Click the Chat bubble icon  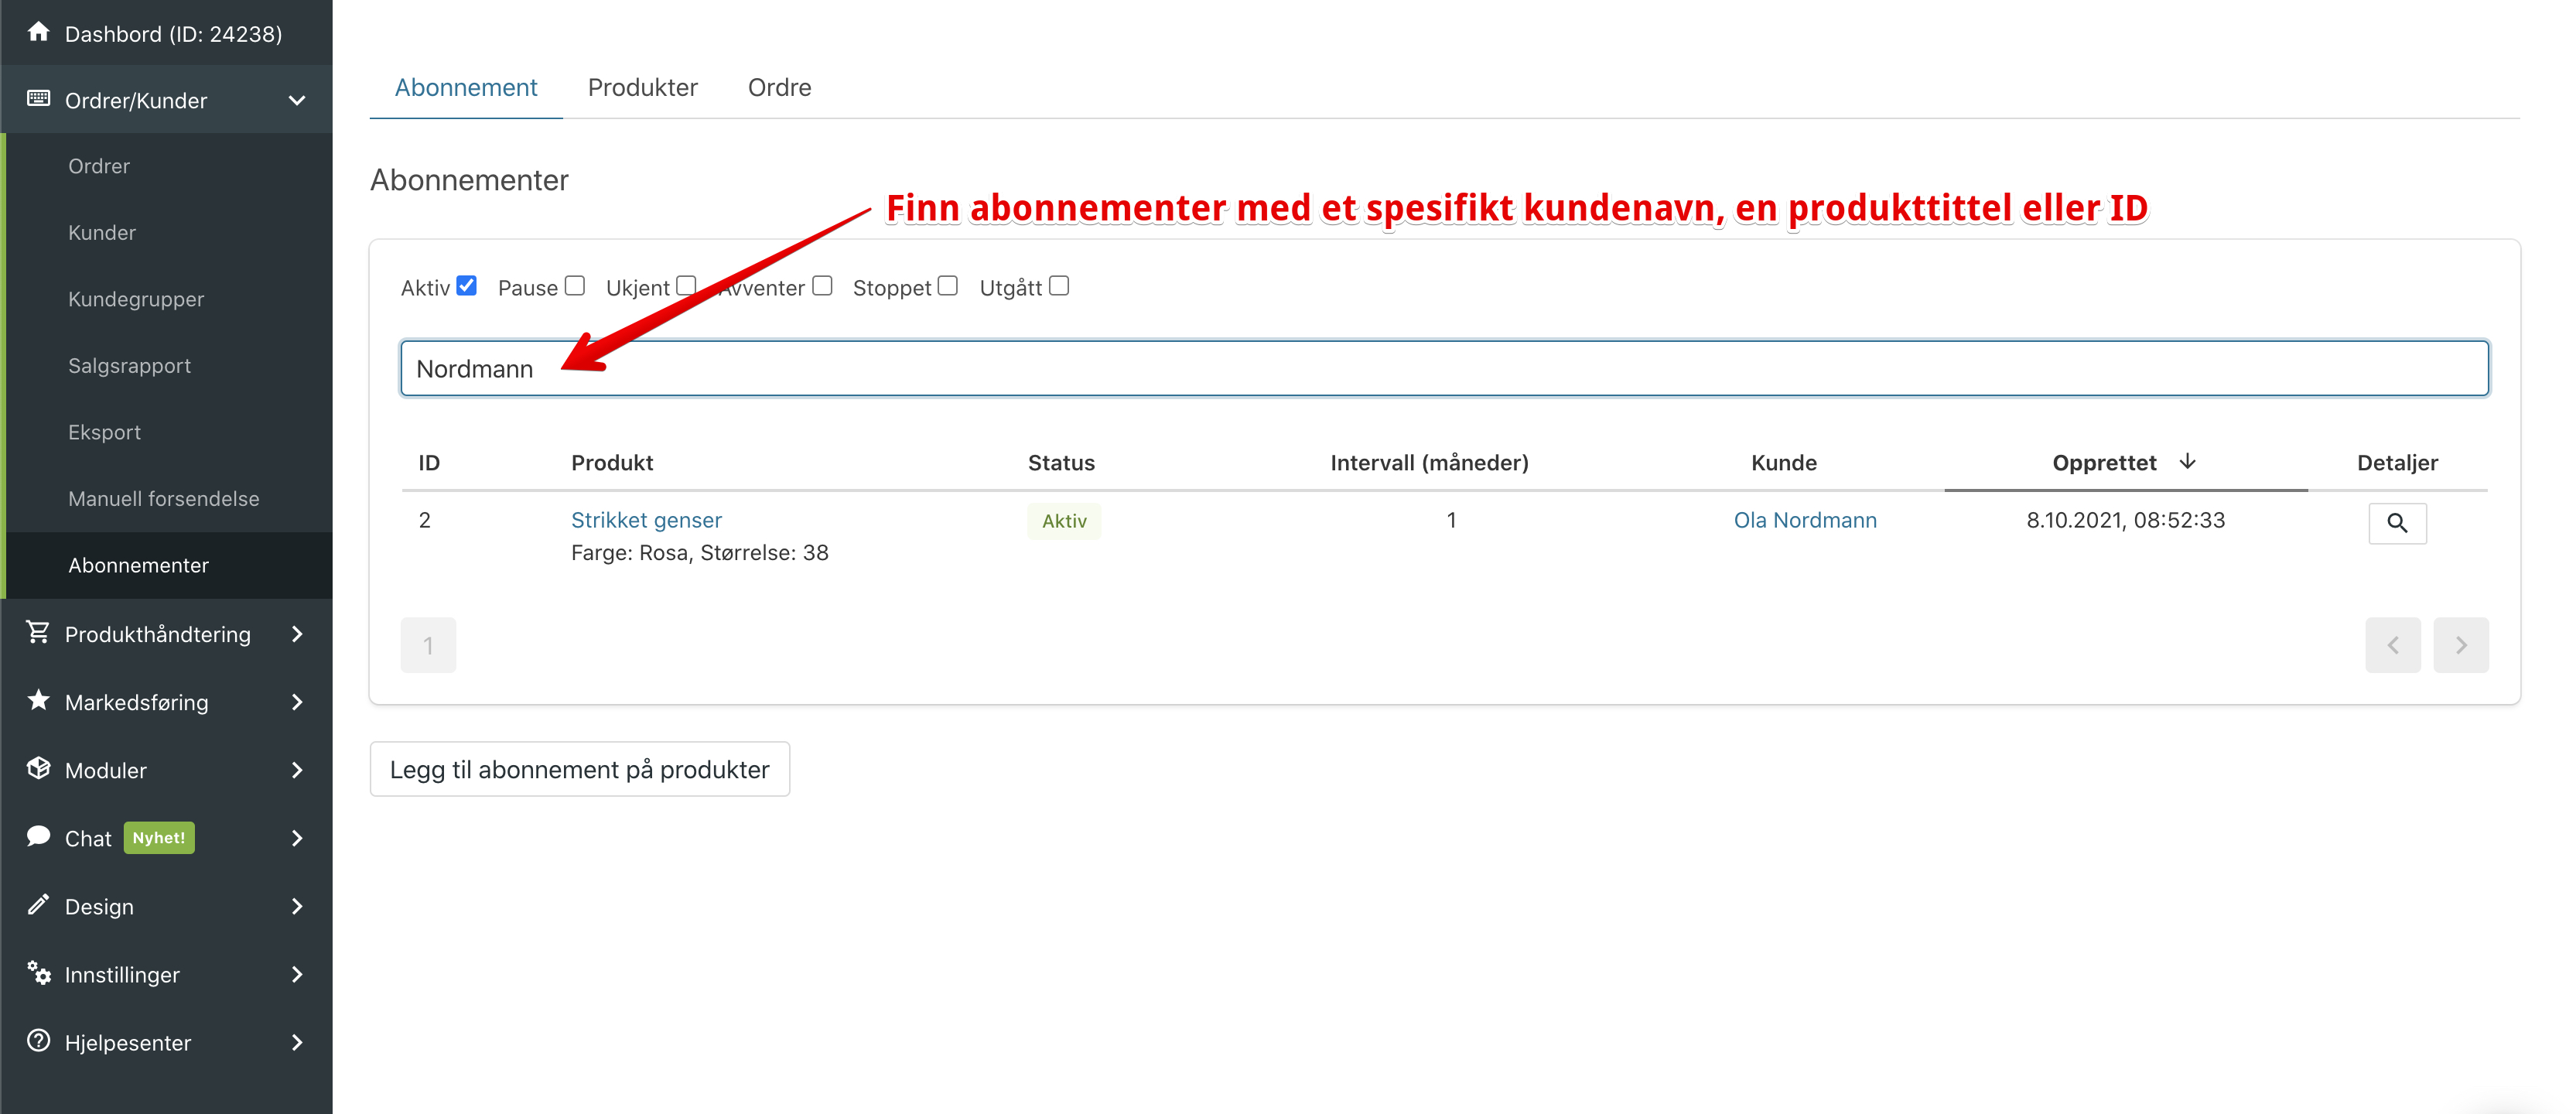[x=38, y=837]
